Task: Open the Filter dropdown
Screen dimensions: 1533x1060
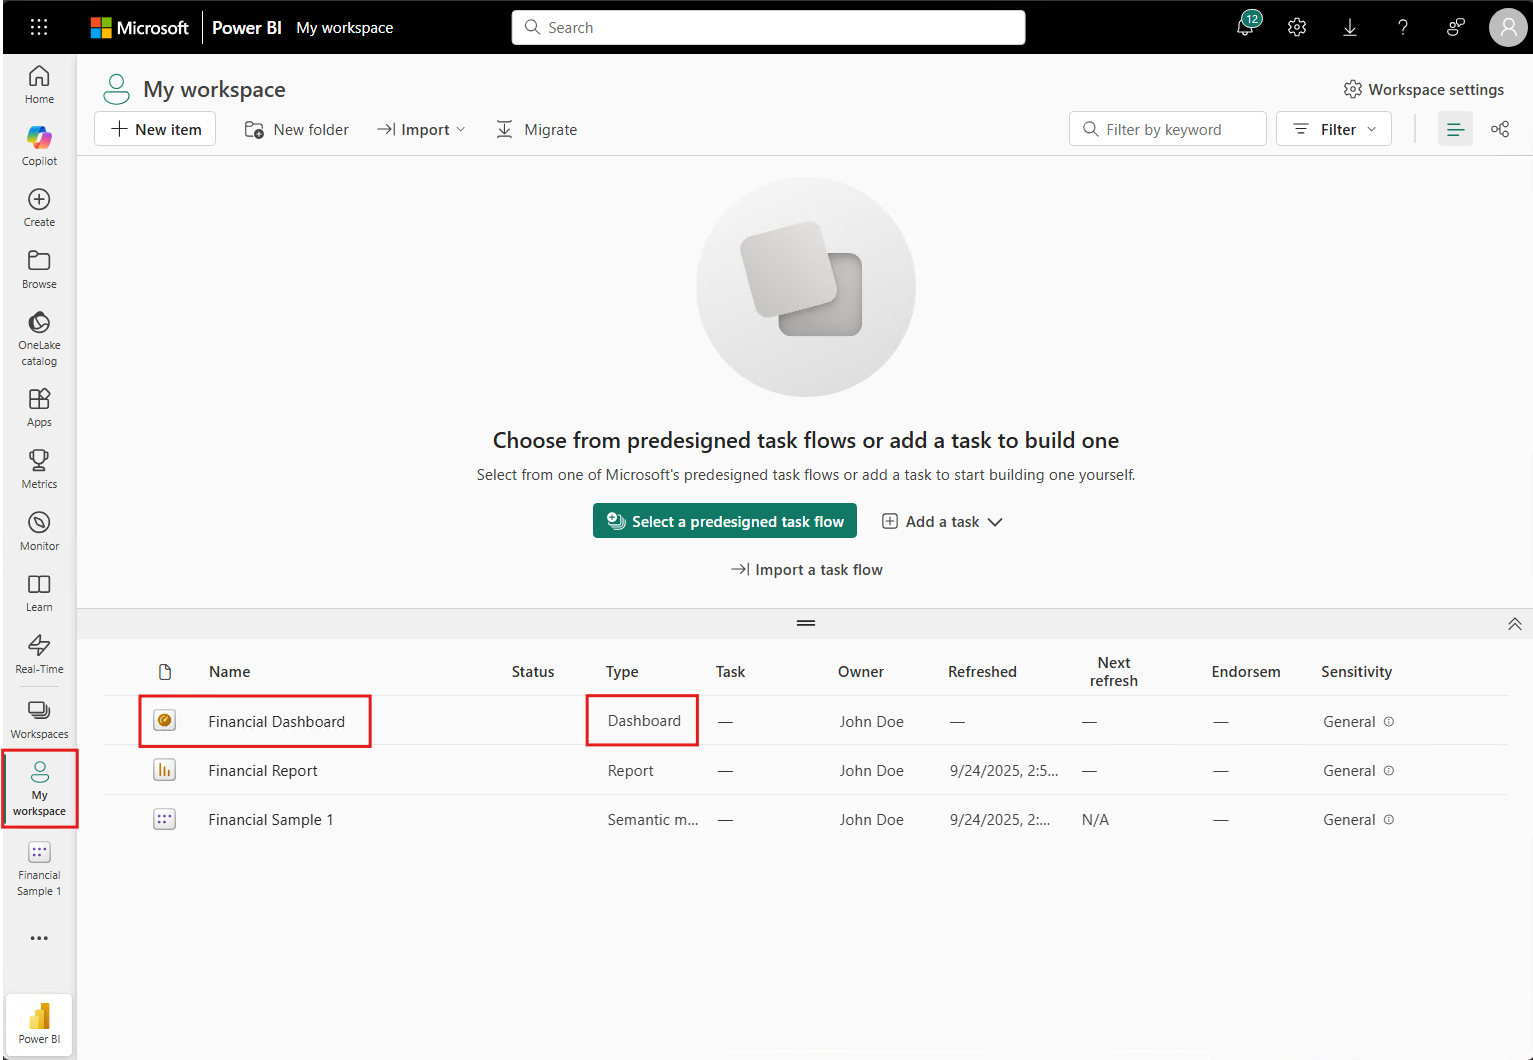Action: click(x=1333, y=128)
